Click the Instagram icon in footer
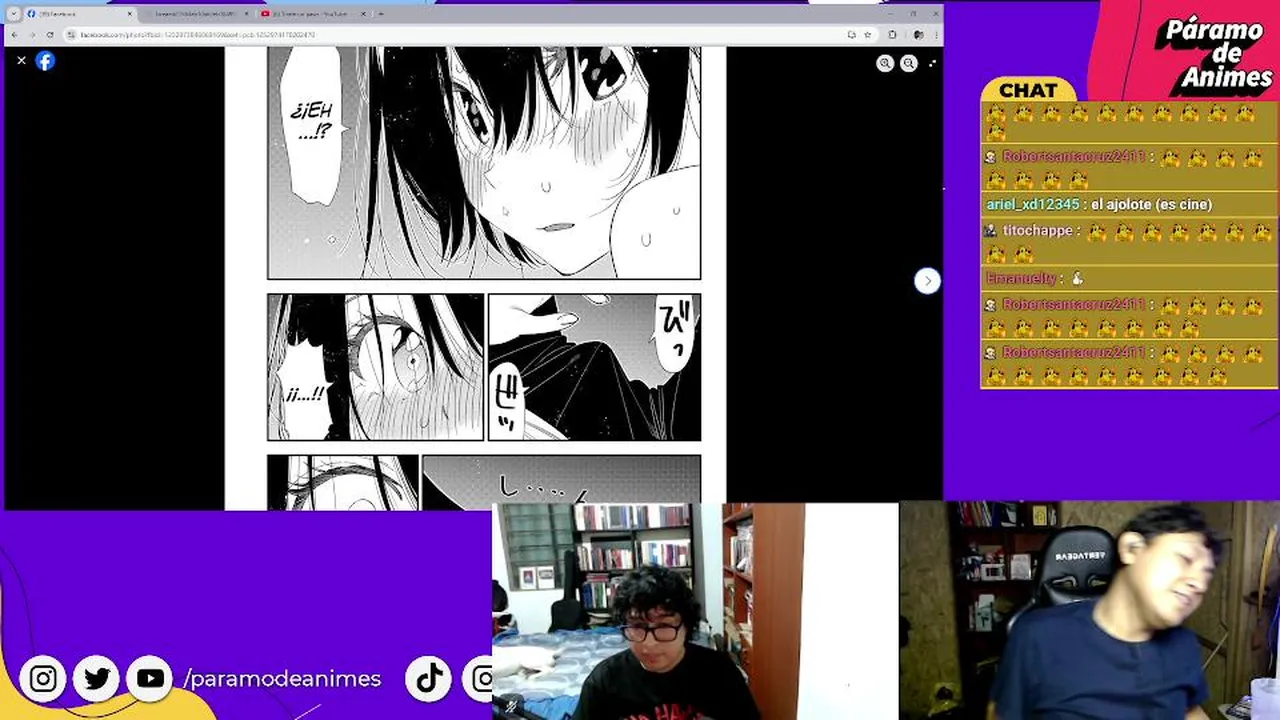Viewport: 1280px width, 720px height. [x=43, y=679]
